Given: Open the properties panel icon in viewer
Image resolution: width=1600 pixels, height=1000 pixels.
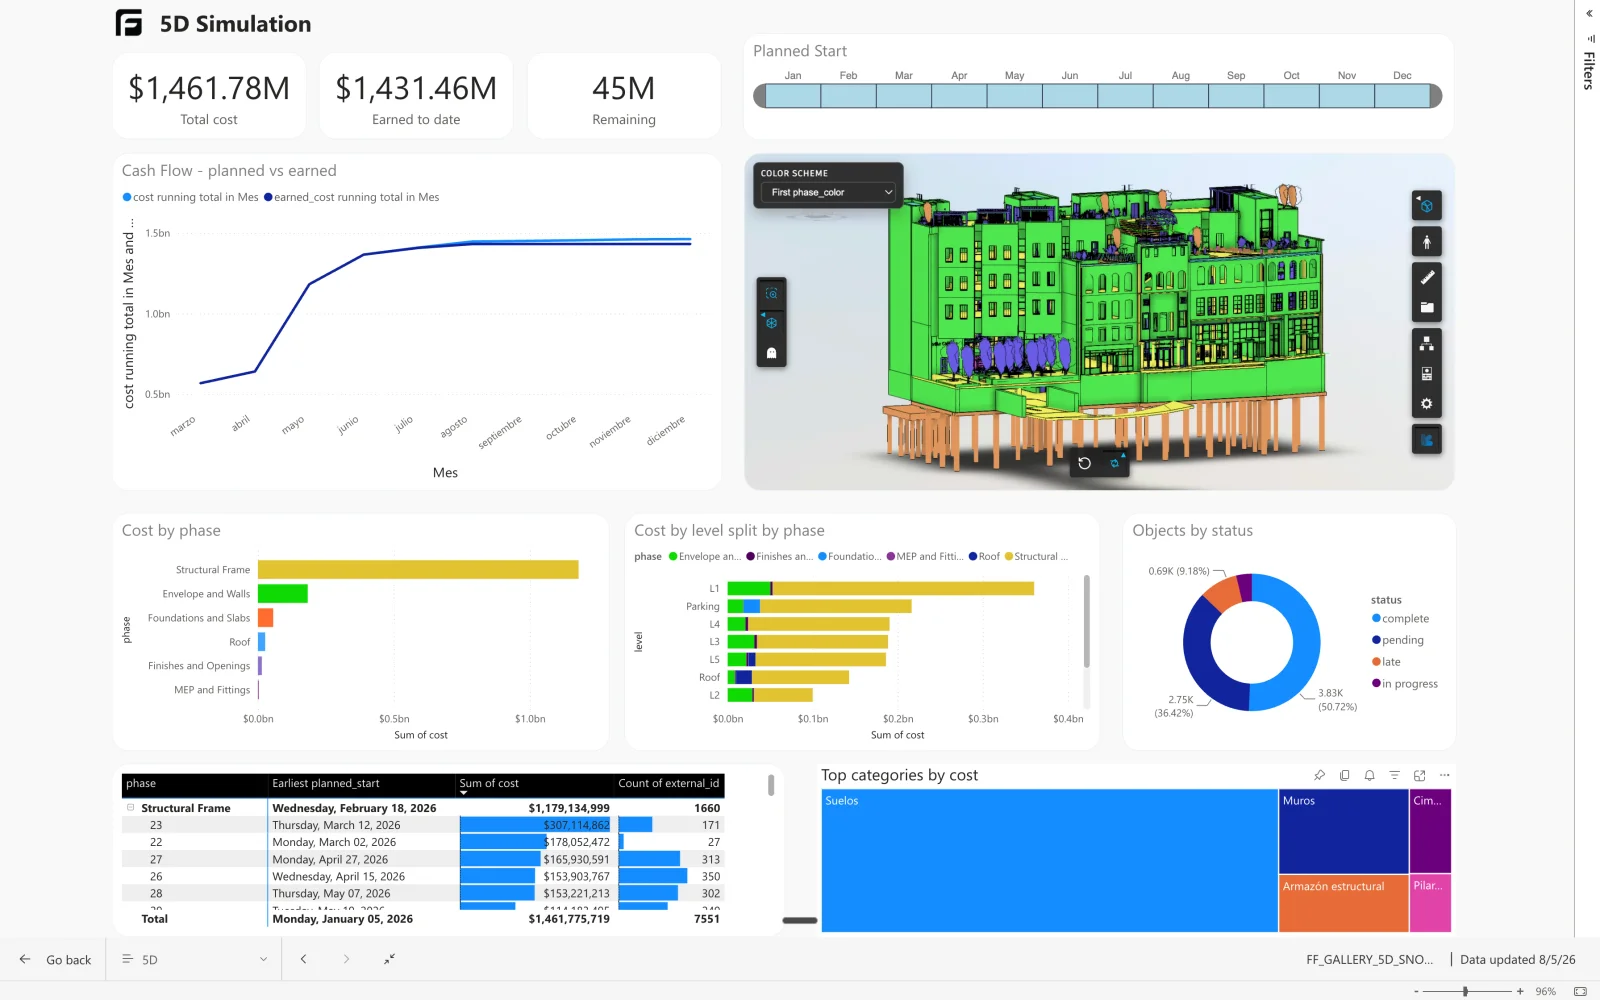Looking at the screenshot, I should tap(1426, 374).
